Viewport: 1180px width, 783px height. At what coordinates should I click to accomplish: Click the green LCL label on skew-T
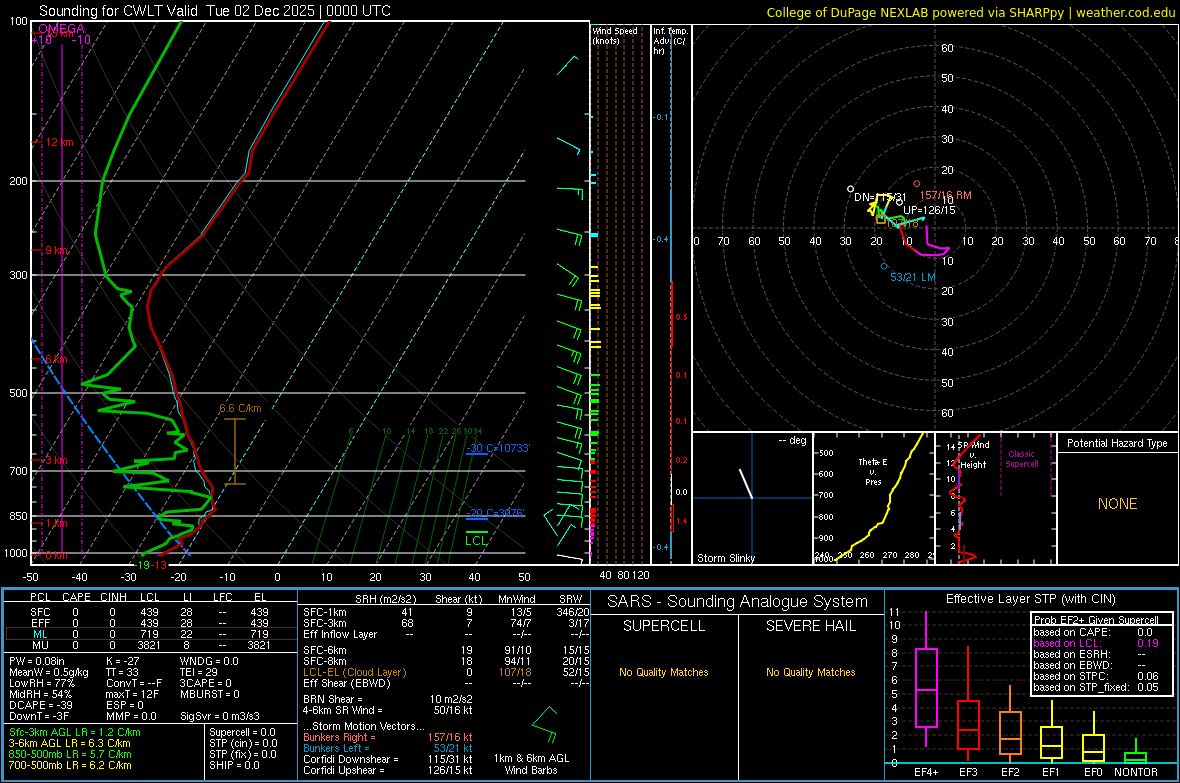(476, 540)
